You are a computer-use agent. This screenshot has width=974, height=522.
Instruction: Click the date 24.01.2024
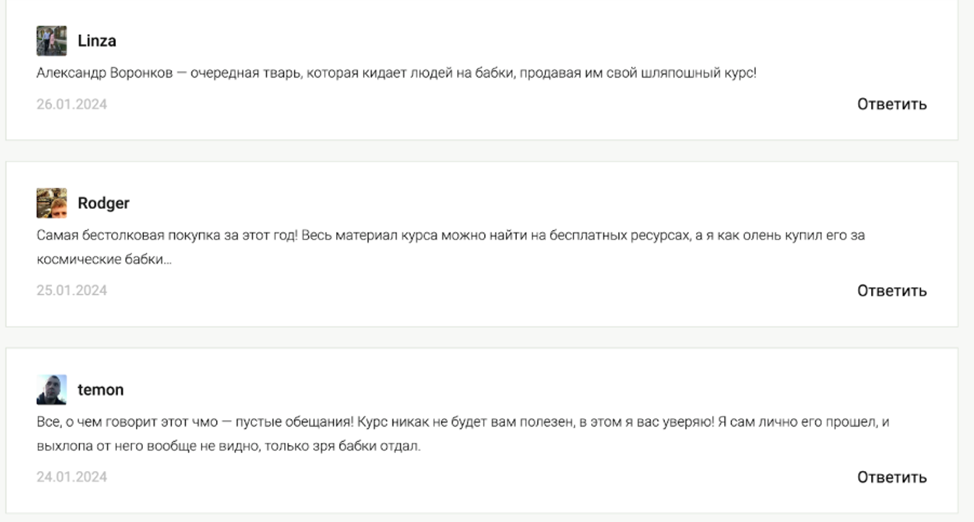[x=71, y=477]
